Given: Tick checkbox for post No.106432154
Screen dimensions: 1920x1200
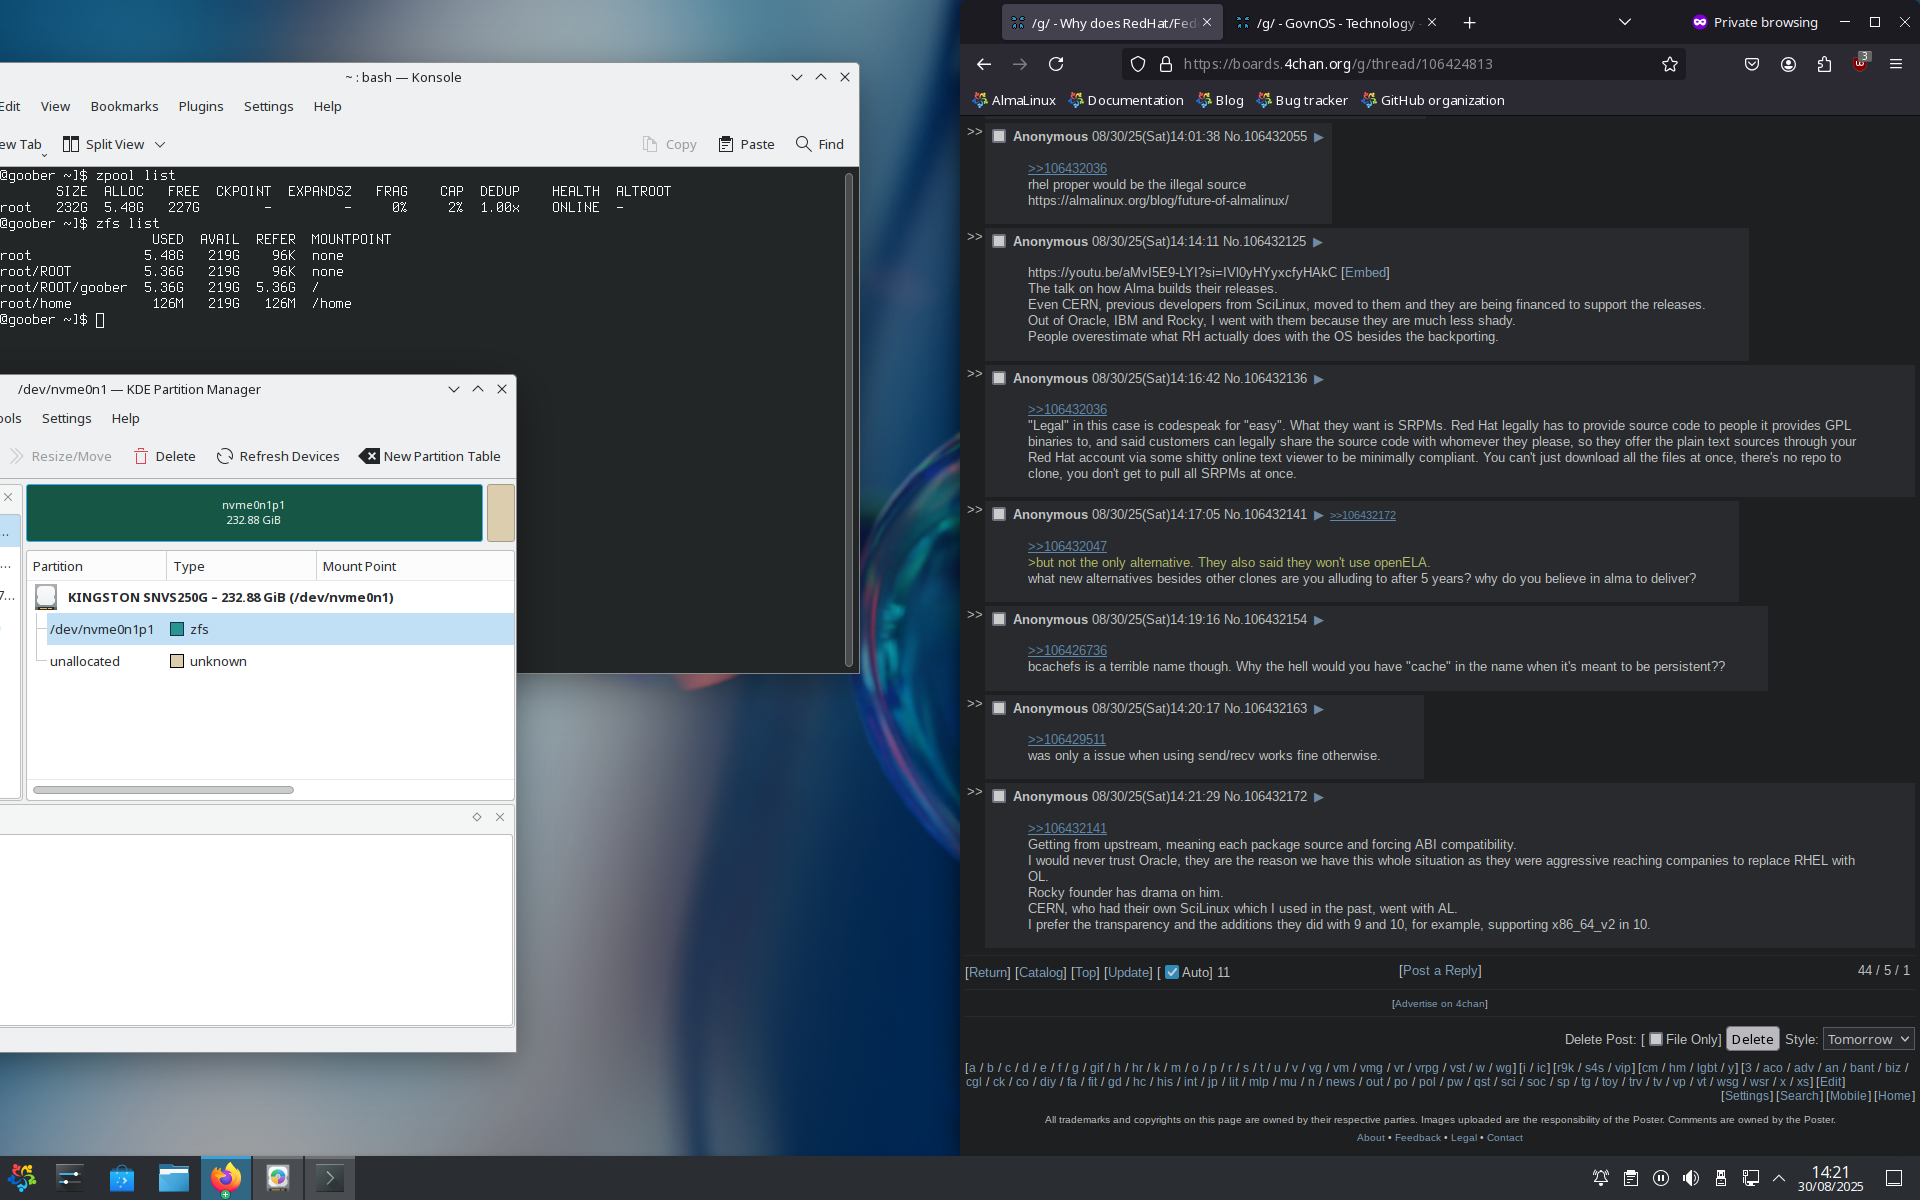Looking at the screenshot, I should pyautogui.click(x=999, y=619).
